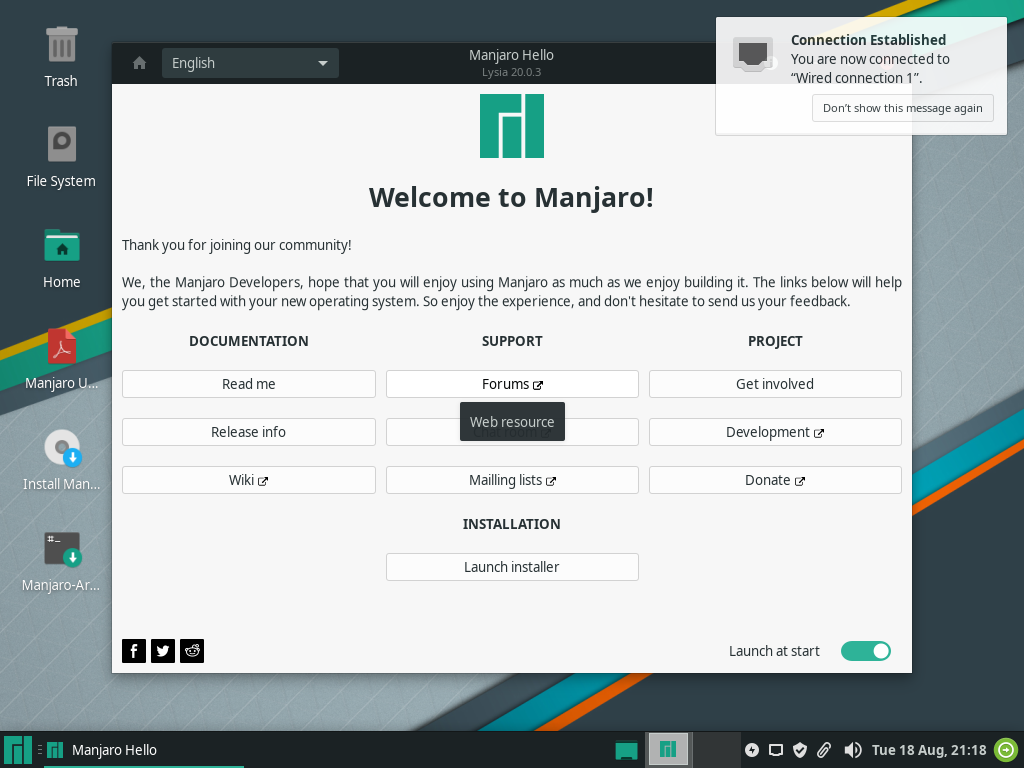Click the volume speaker tray icon

852,750
